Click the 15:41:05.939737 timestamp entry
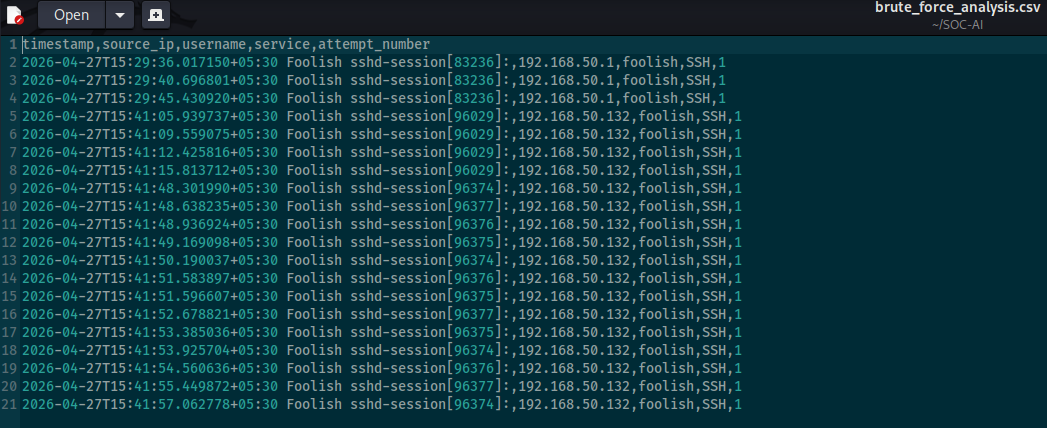This screenshot has height=428, width=1047. click(x=149, y=116)
